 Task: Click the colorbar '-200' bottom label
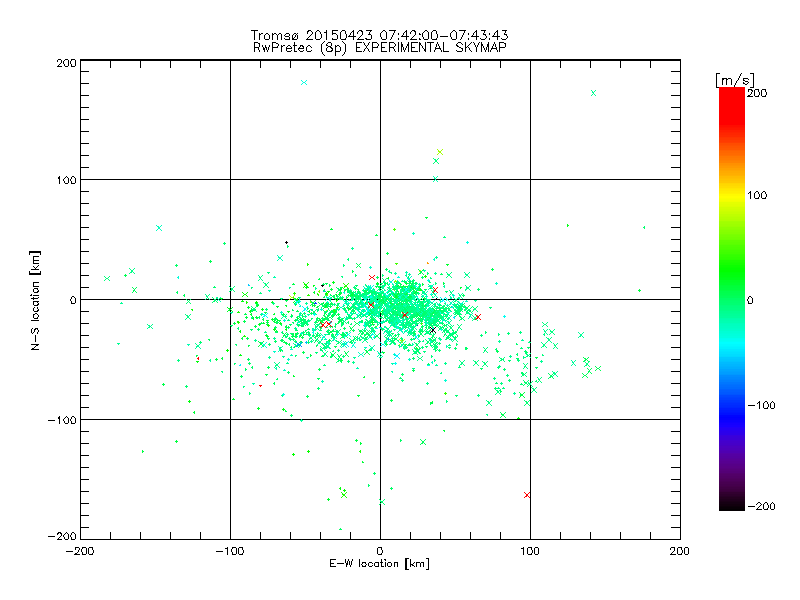[762, 506]
